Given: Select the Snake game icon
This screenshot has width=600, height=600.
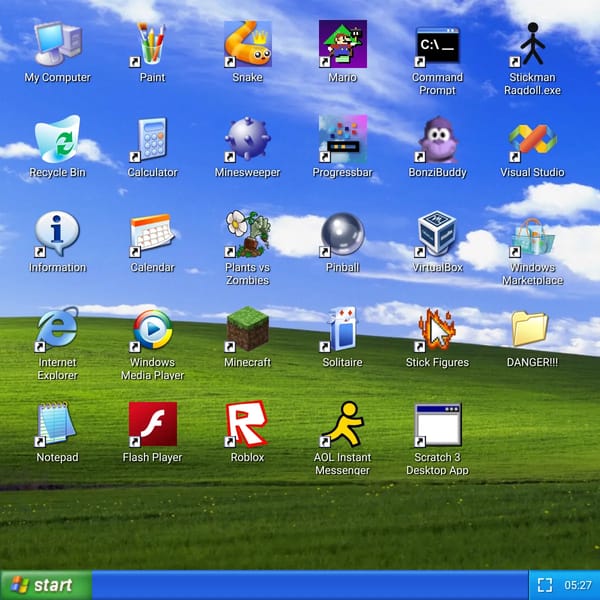Looking at the screenshot, I should (x=248, y=44).
